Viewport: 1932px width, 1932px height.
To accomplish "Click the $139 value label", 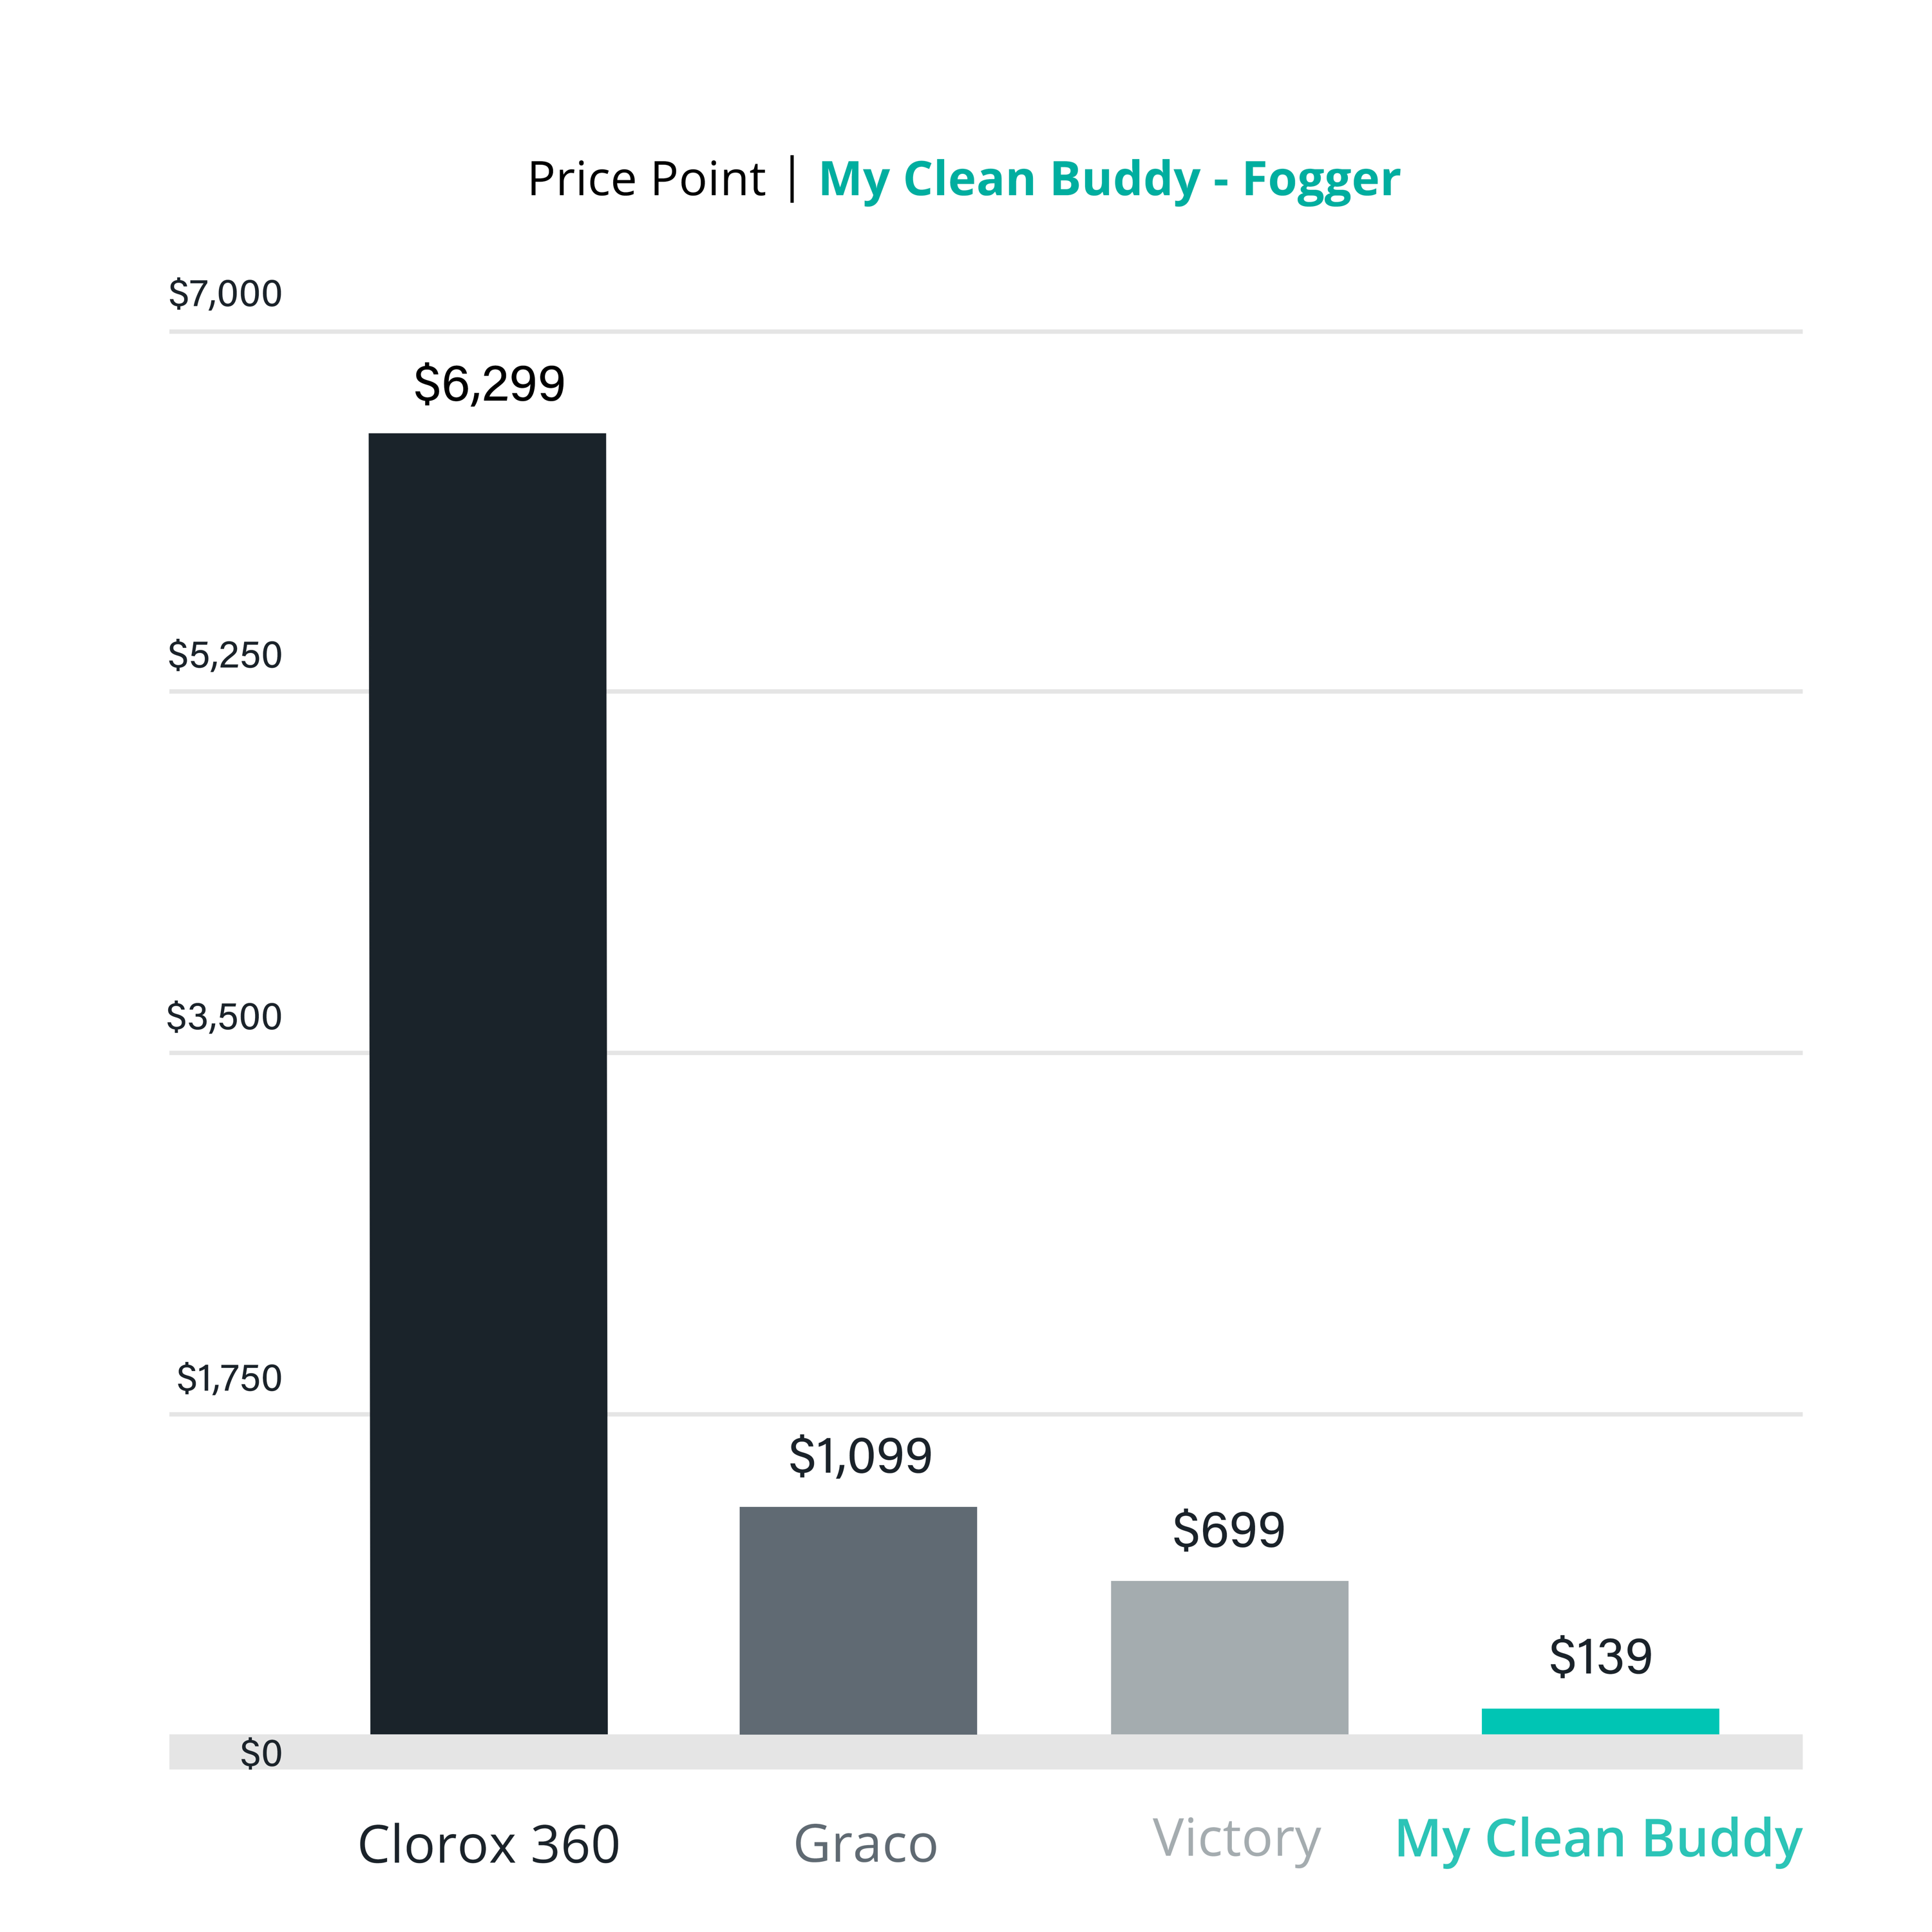I will (x=1600, y=1657).
